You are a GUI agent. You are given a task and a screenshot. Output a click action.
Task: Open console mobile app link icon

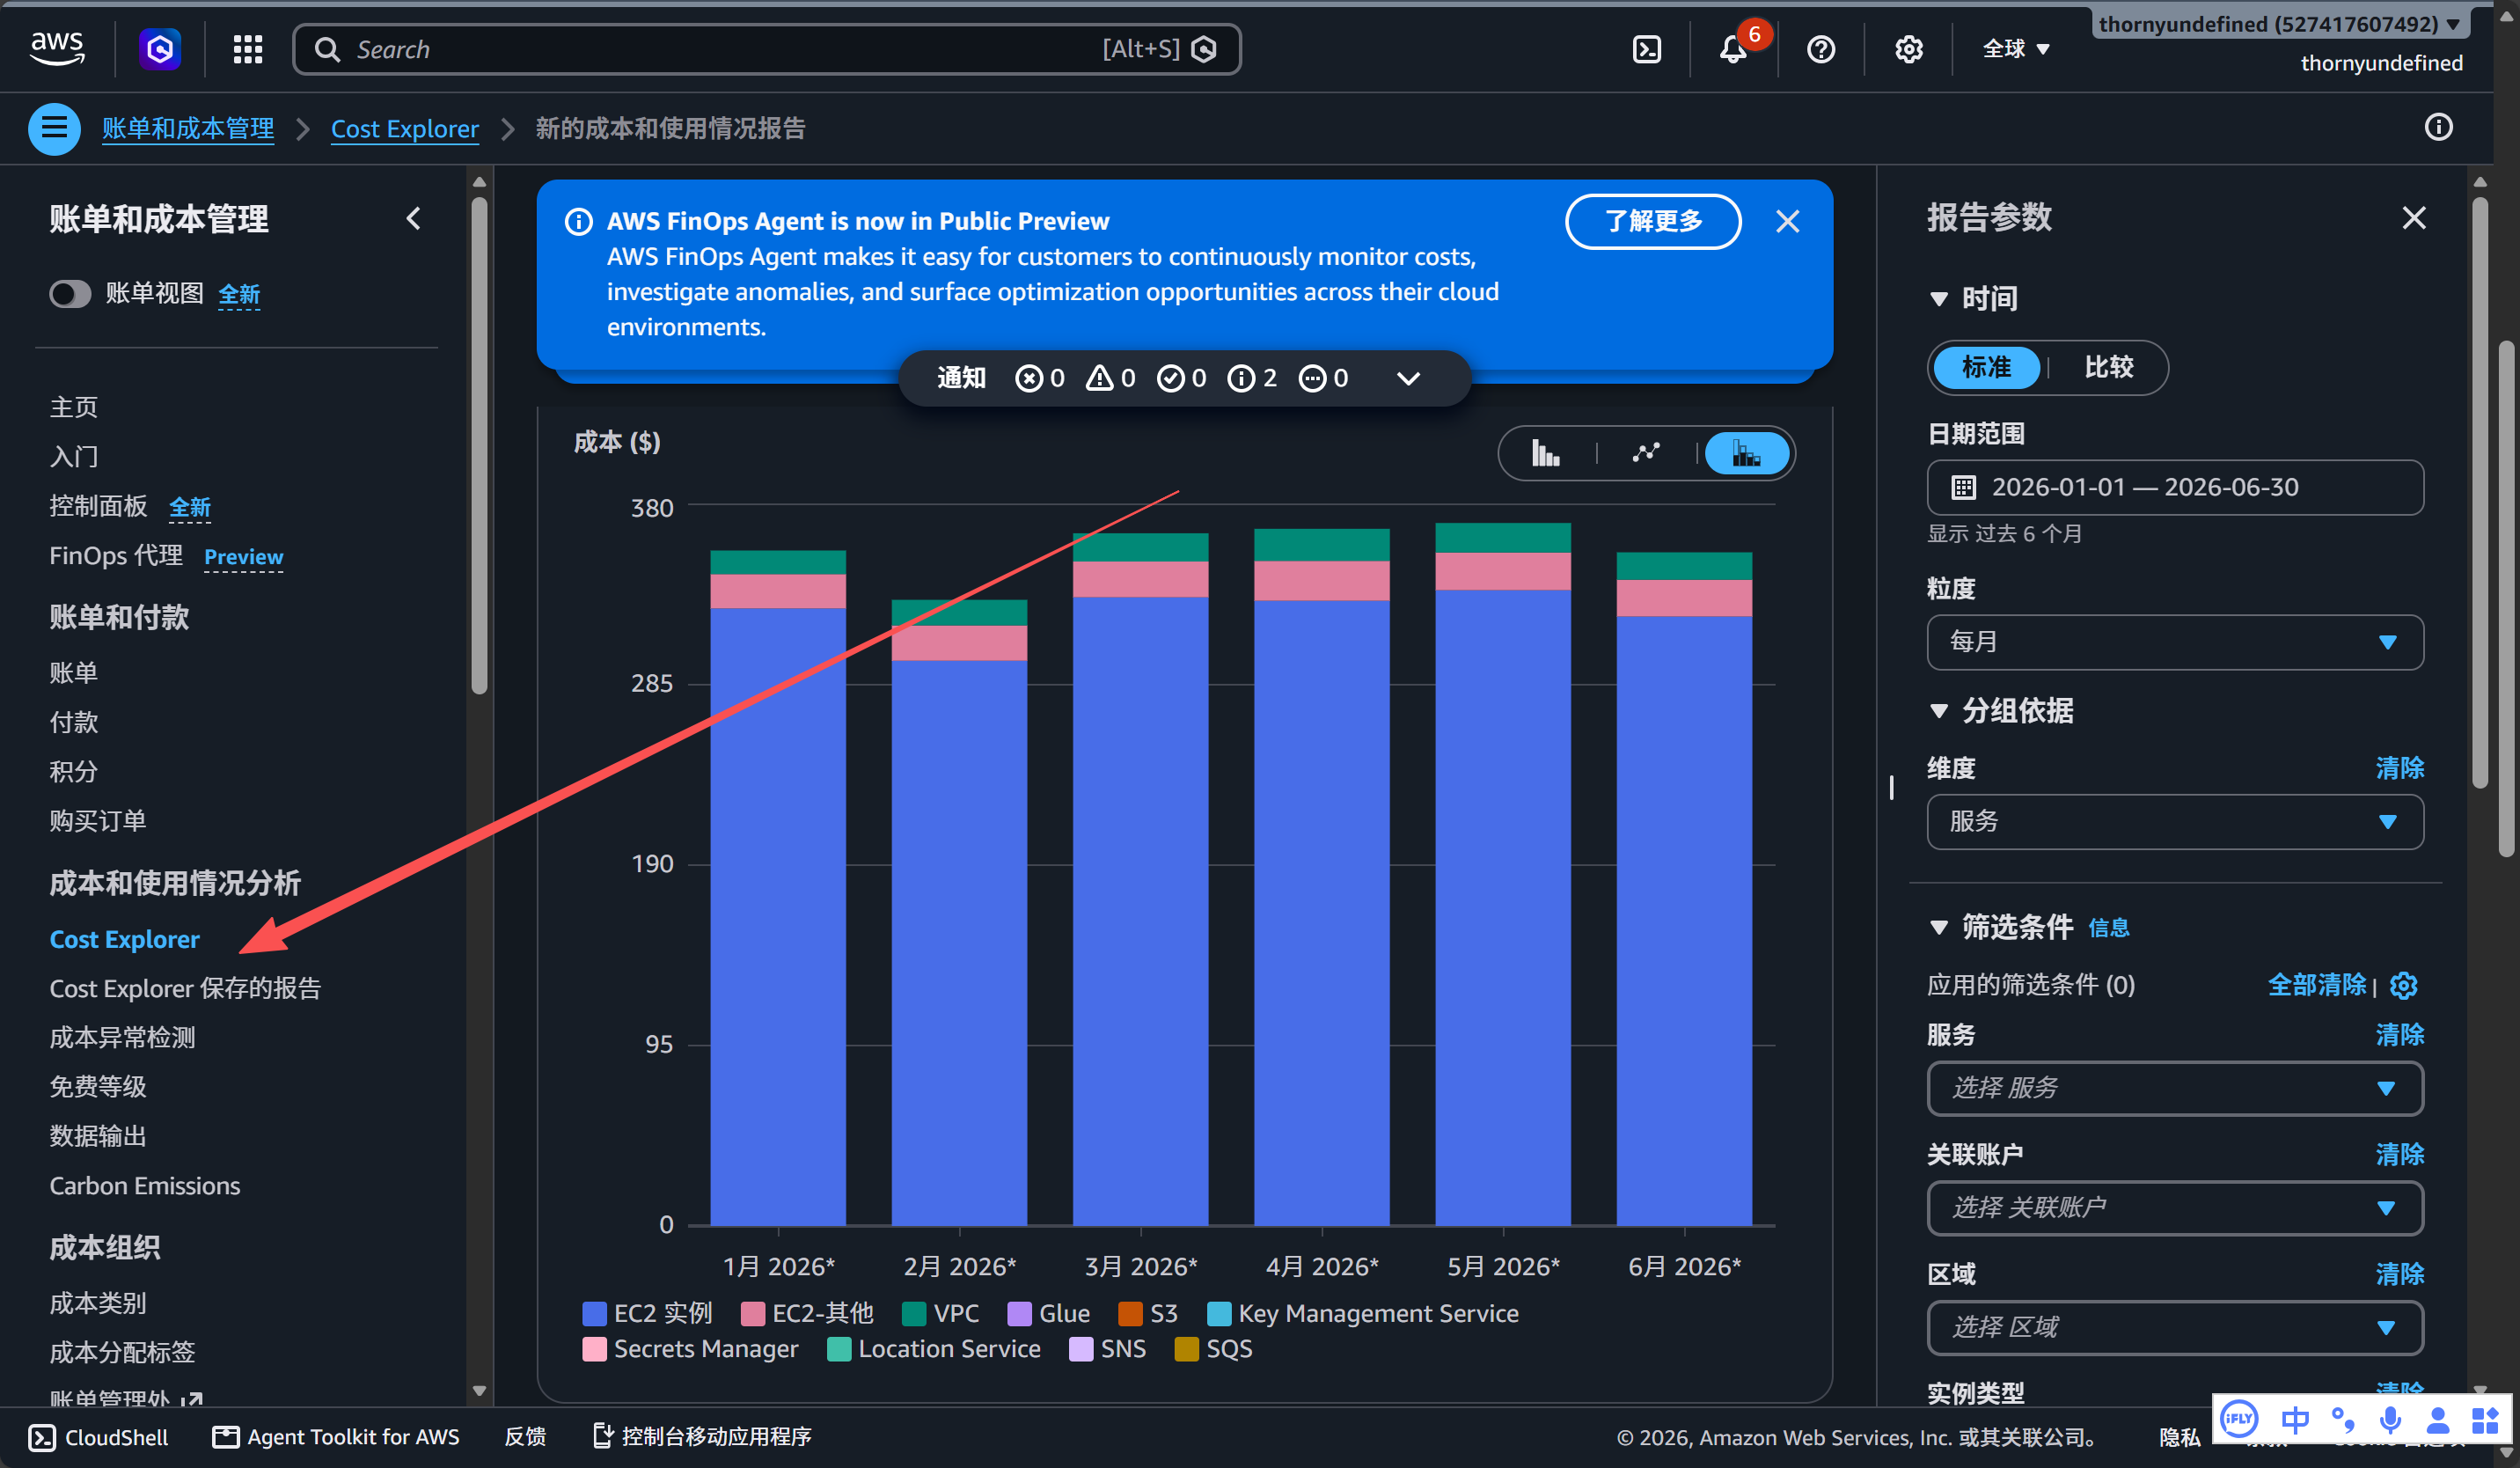(603, 1436)
